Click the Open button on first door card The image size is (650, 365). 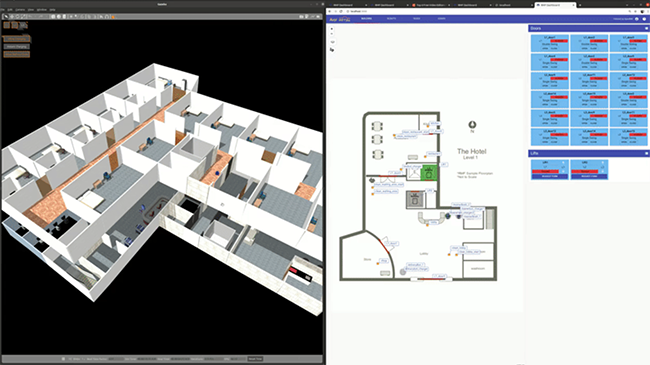(x=545, y=49)
